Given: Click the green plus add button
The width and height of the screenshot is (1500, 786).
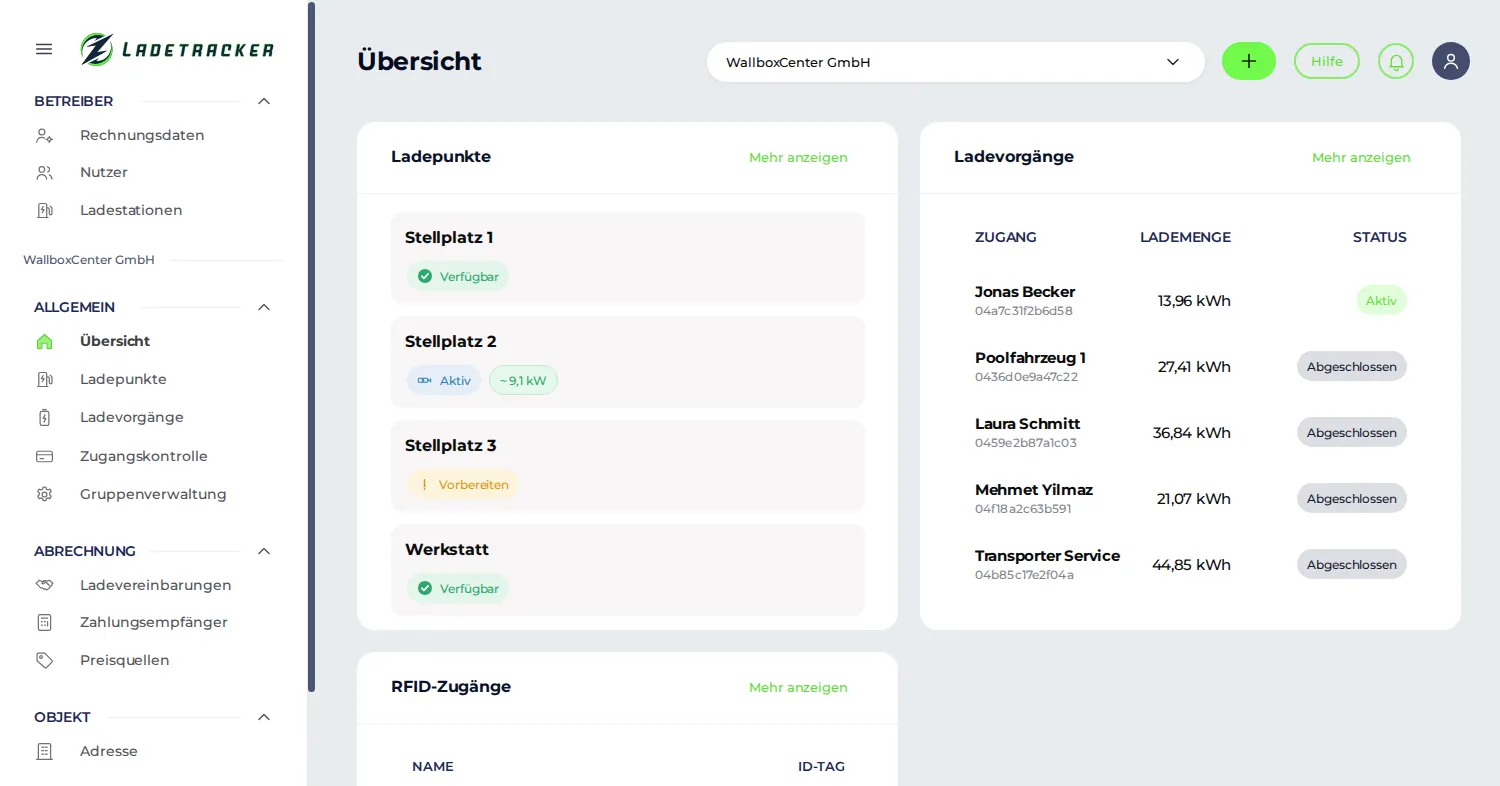Looking at the screenshot, I should 1249,61.
